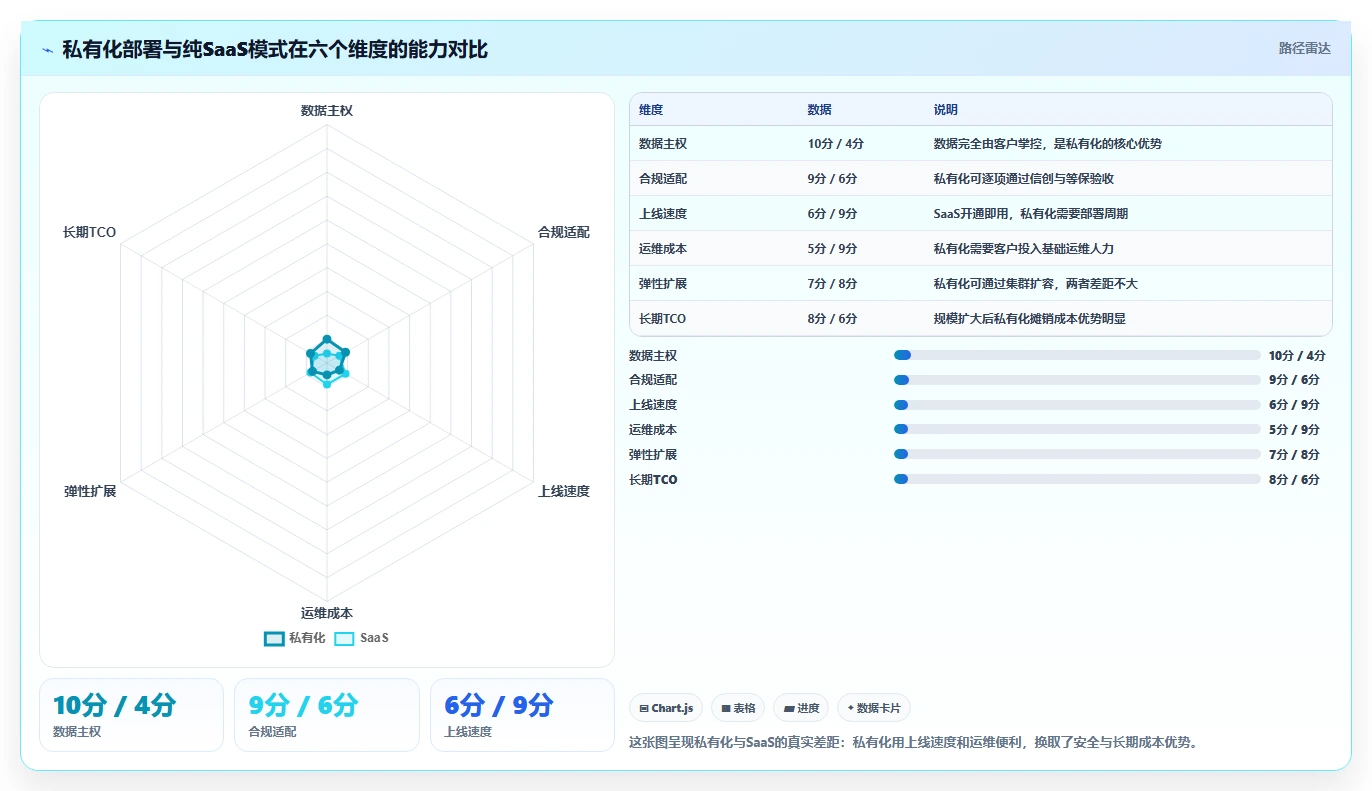Click the summary sentence below the chips

coord(913,742)
